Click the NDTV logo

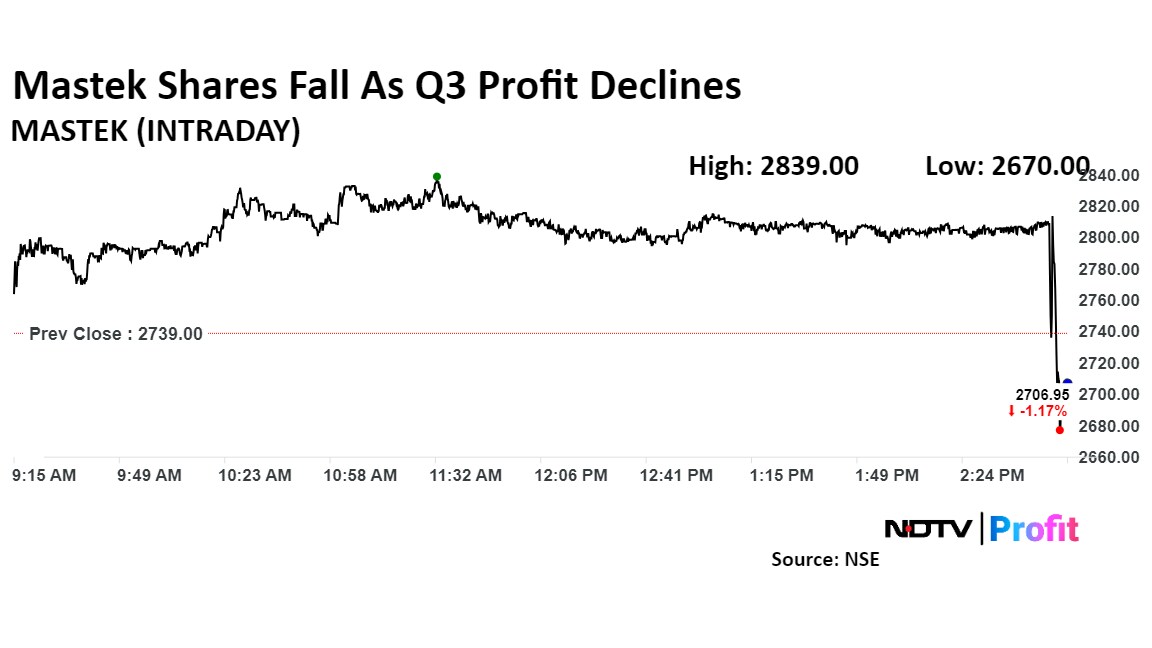(x=929, y=529)
